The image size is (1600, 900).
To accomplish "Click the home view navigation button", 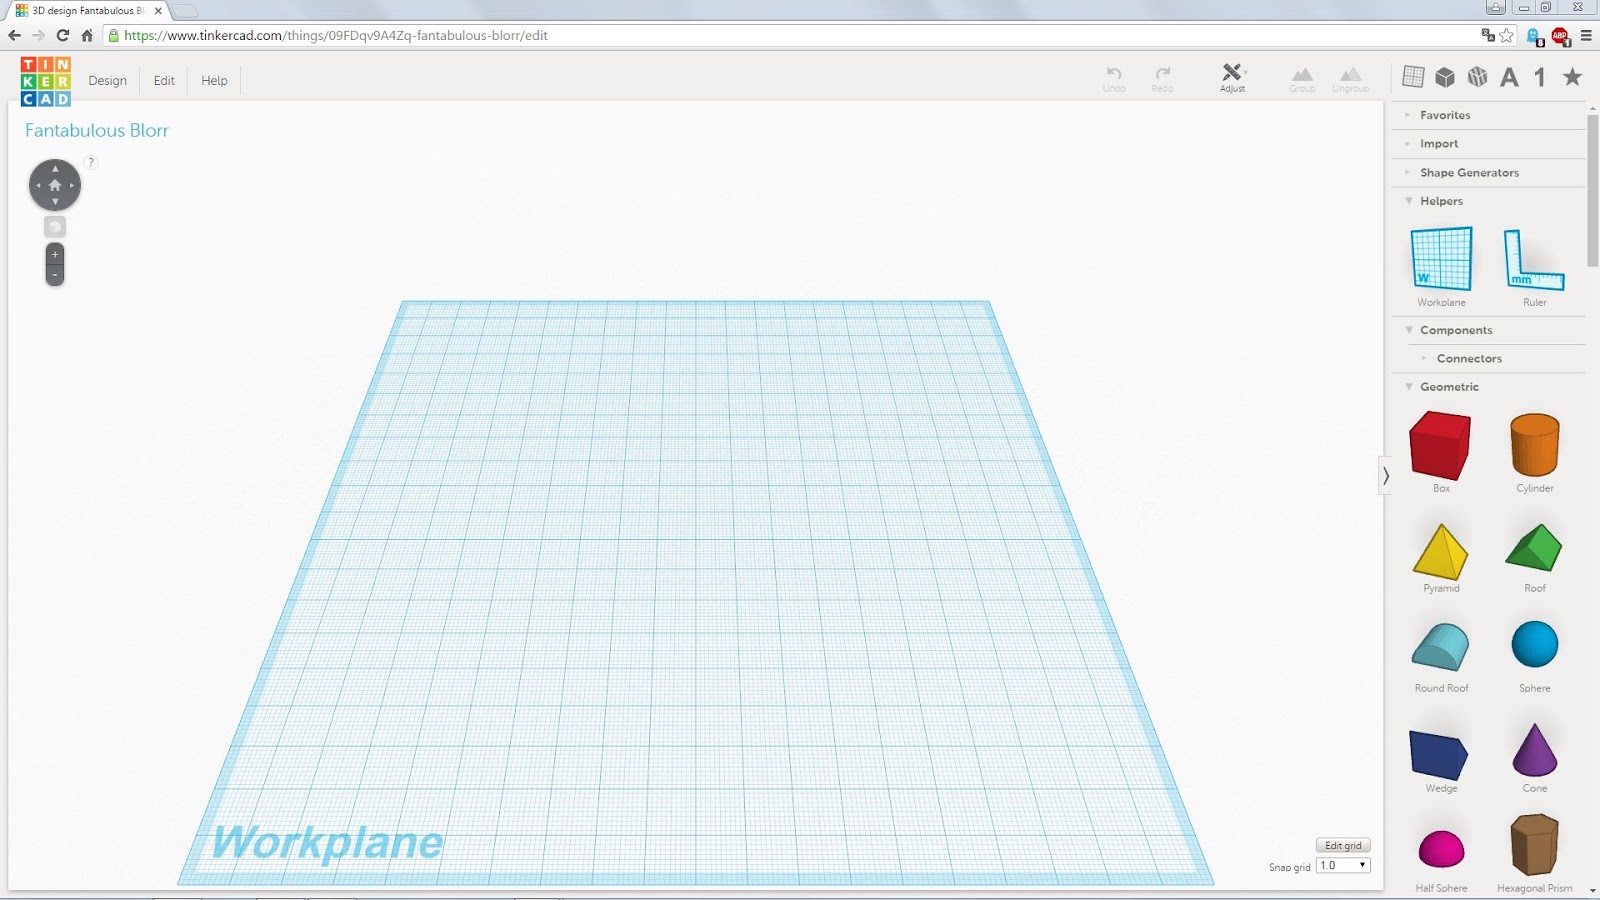I will [x=55, y=185].
